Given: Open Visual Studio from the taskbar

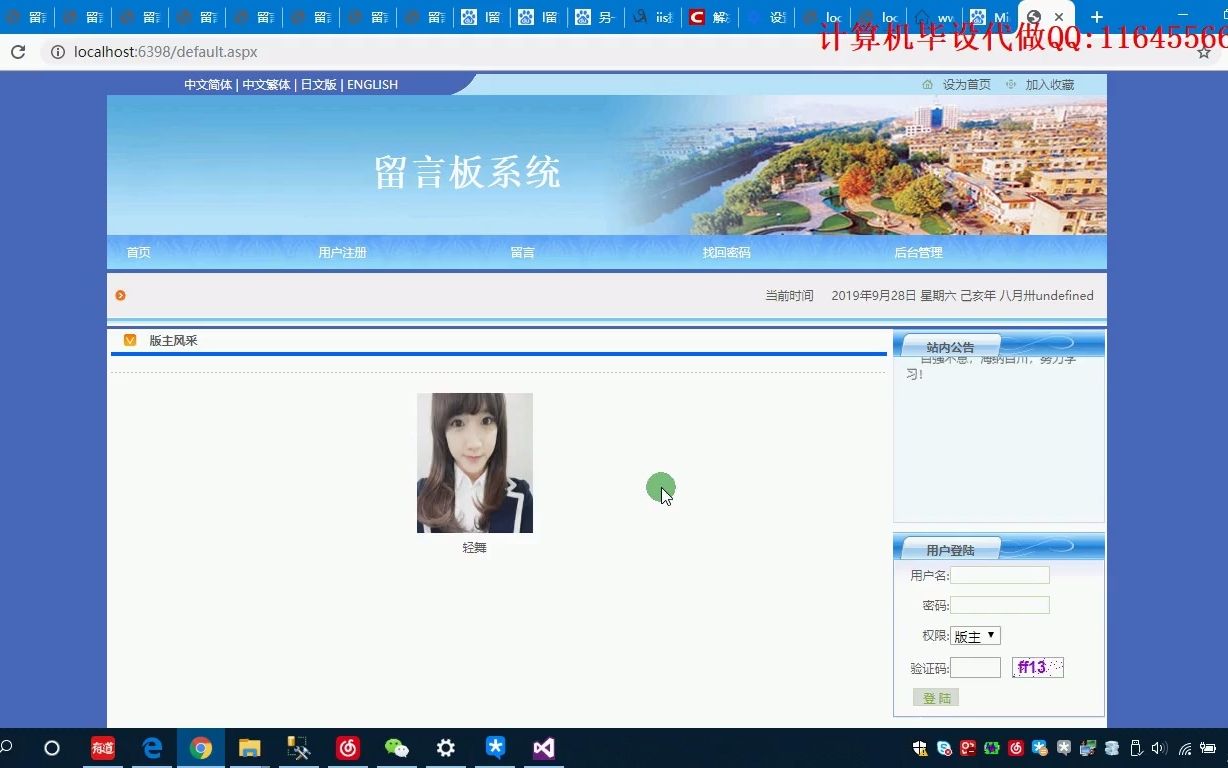Looking at the screenshot, I should click(x=543, y=748).
